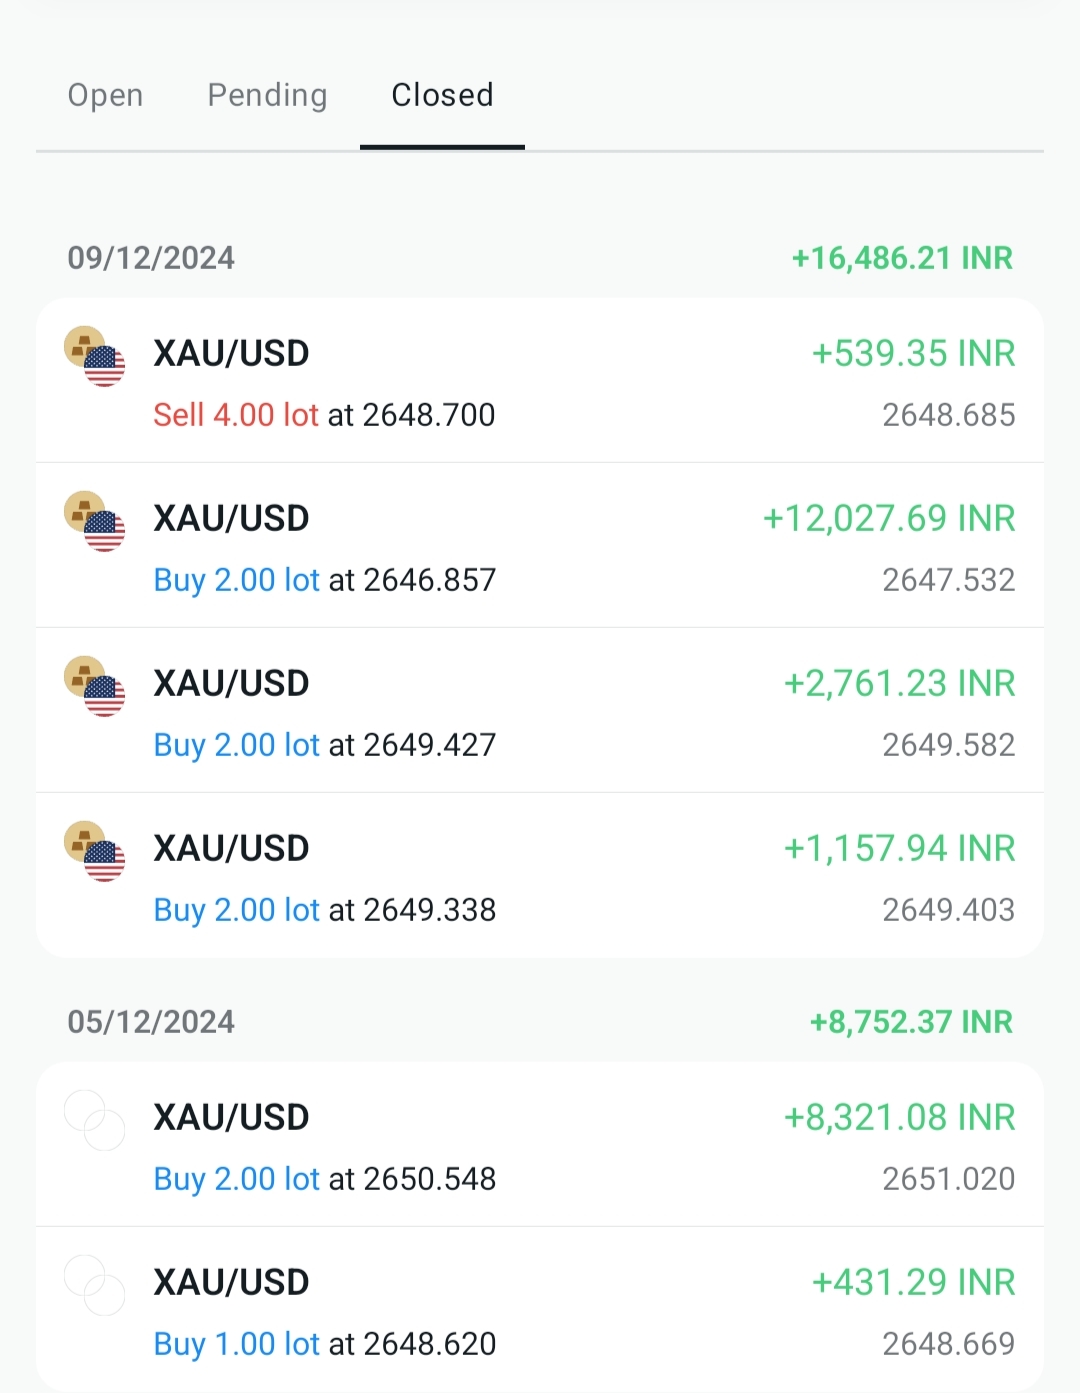Click the +16,486.21 INR daily total
The image size is (1080, 1393).
(x=902, y=258)
